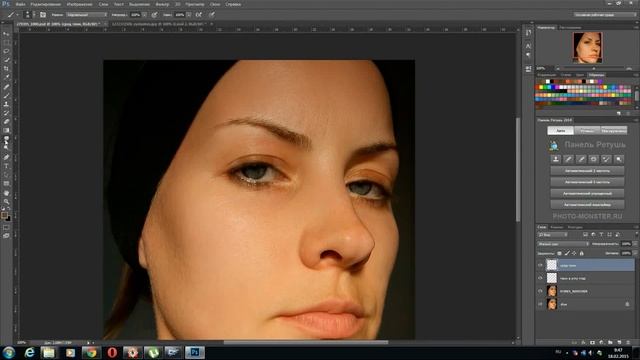This screenshot has height=360, width=640.
Task: Open the workspace switcher dropdown
Action: click(605, 15)
